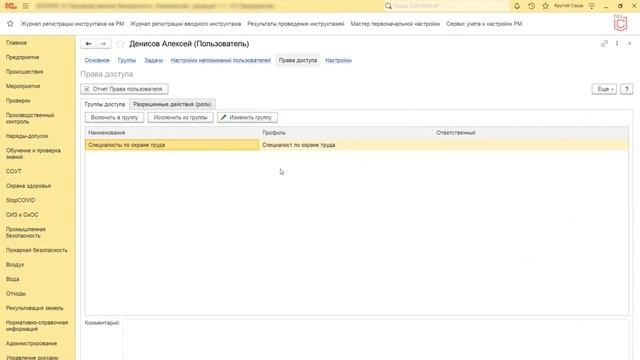Switch to Группы доступа tab

pos(105,104)
